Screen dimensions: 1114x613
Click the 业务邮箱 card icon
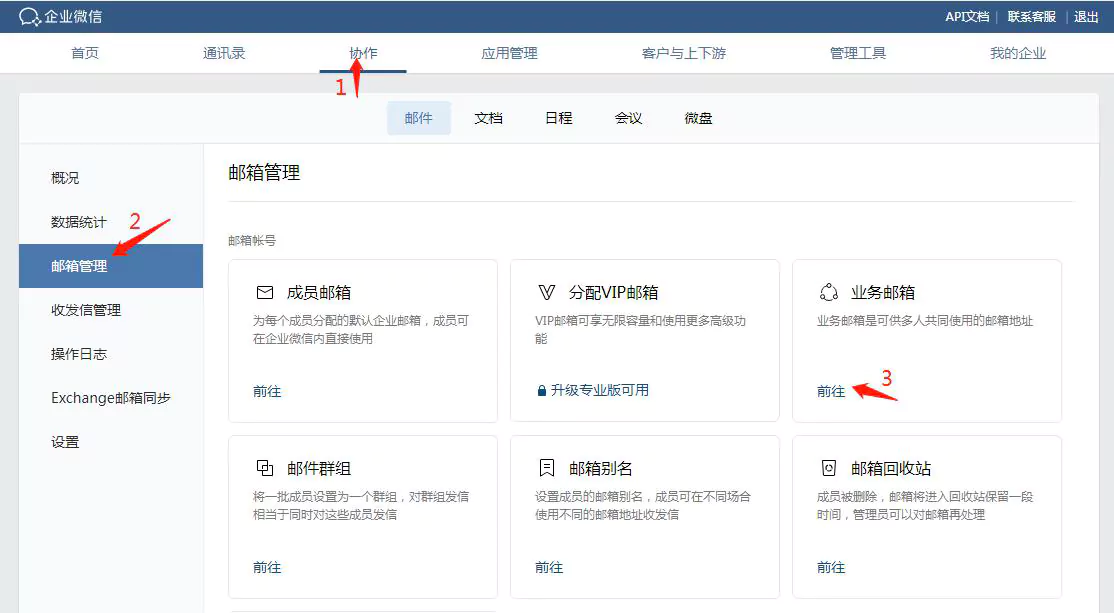pyautogui.click(x=828, y=290)
